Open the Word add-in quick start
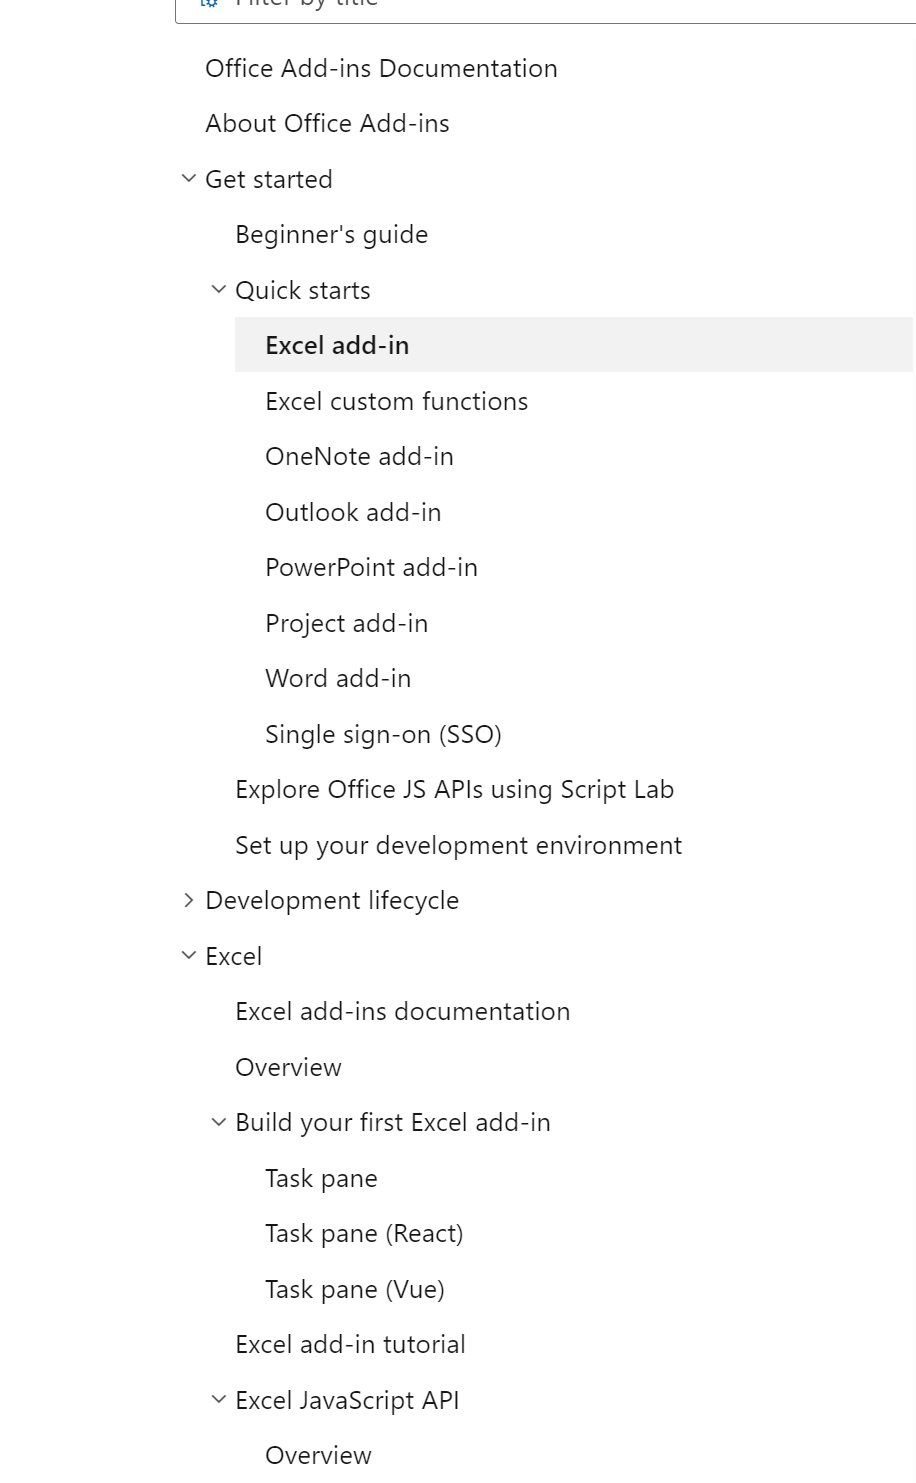Image resolution: width=916 pixels, height=1483 pixels. [338, 678]
